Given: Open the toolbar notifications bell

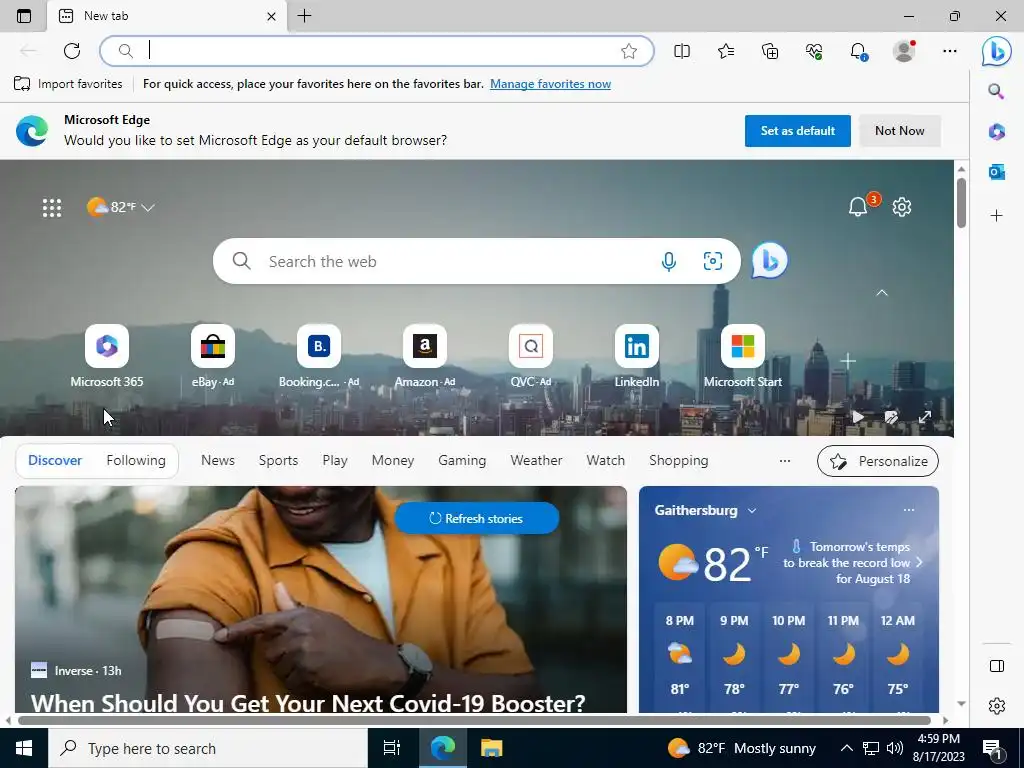Looking at the screenshot, I should click(858, 51).
